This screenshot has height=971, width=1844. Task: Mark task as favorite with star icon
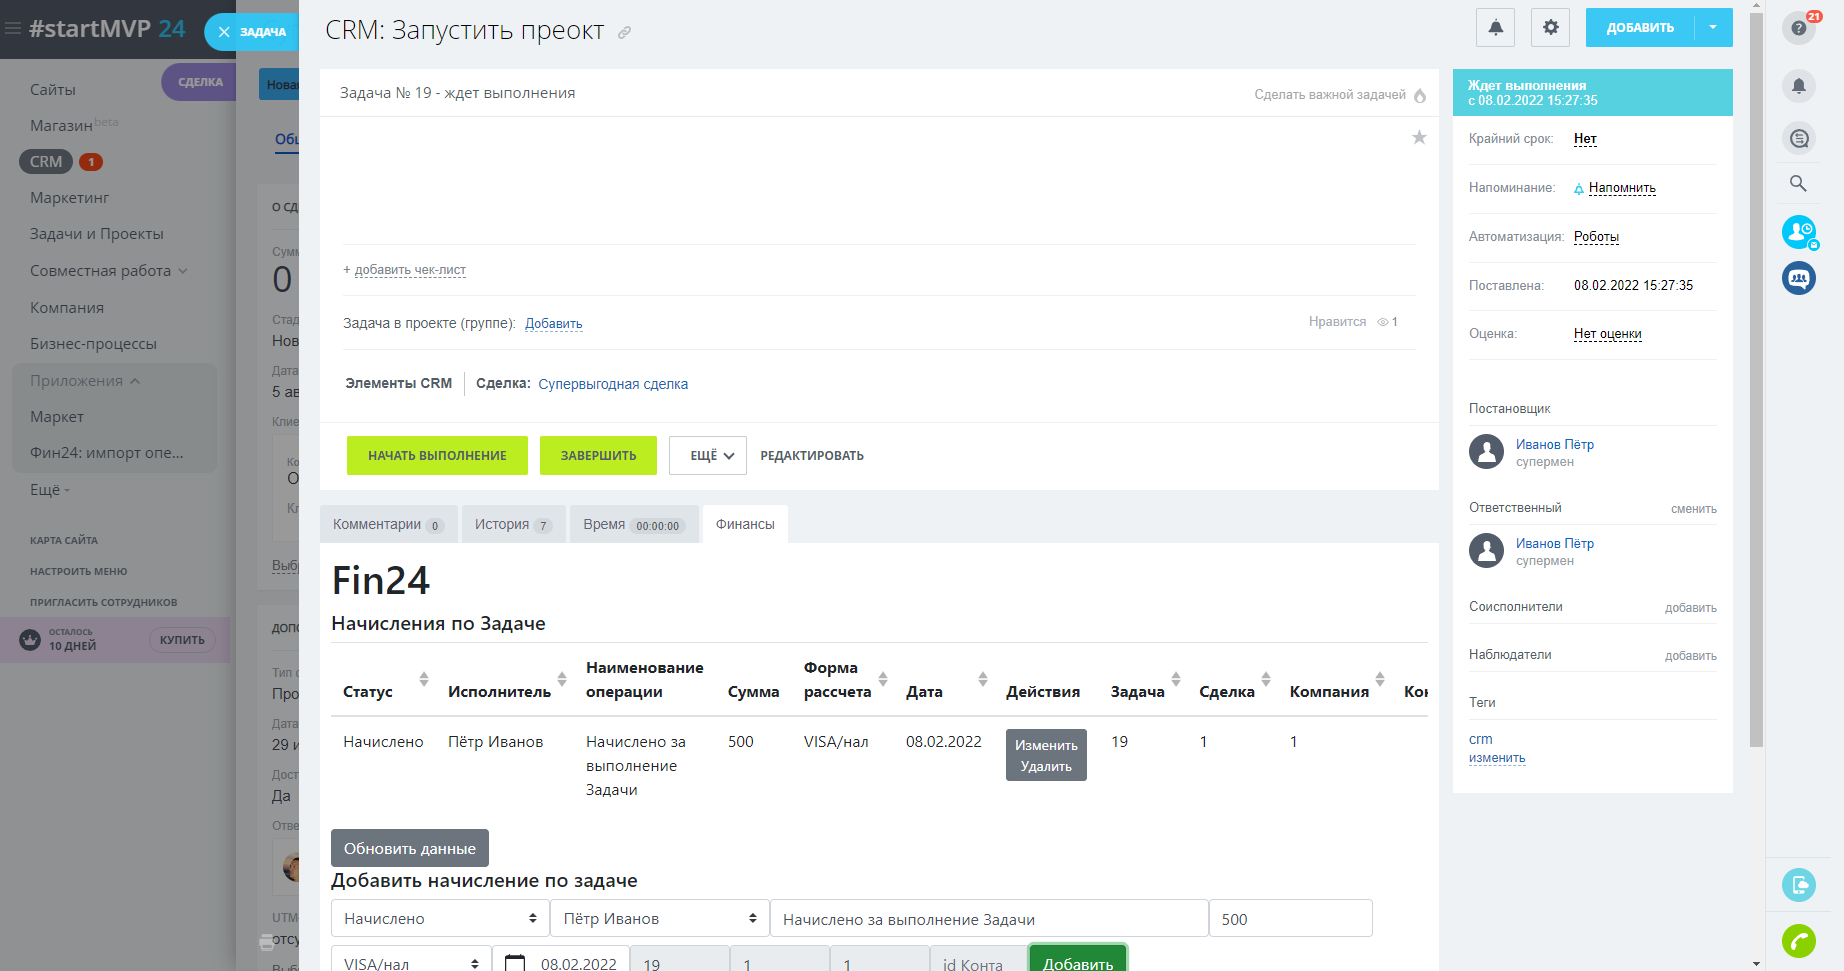click(1418, 138)
